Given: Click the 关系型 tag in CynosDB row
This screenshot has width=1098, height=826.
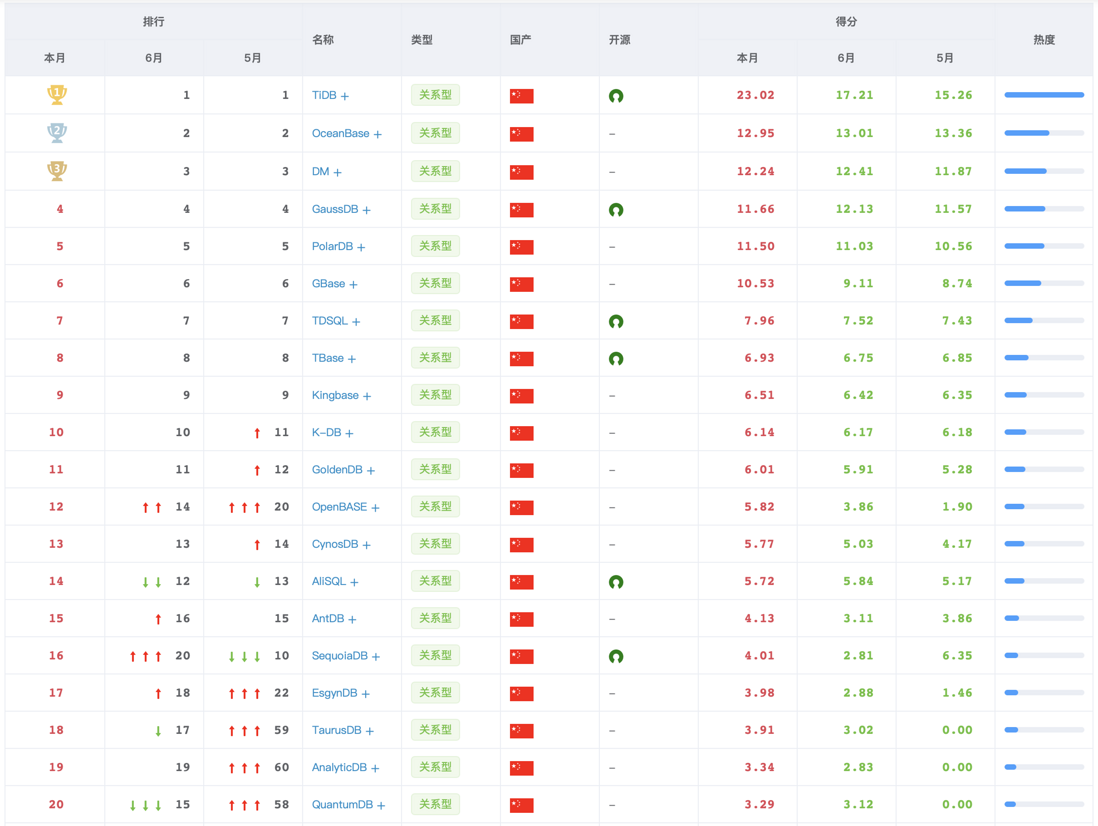Looking at the screenshot, I should 435,544.
